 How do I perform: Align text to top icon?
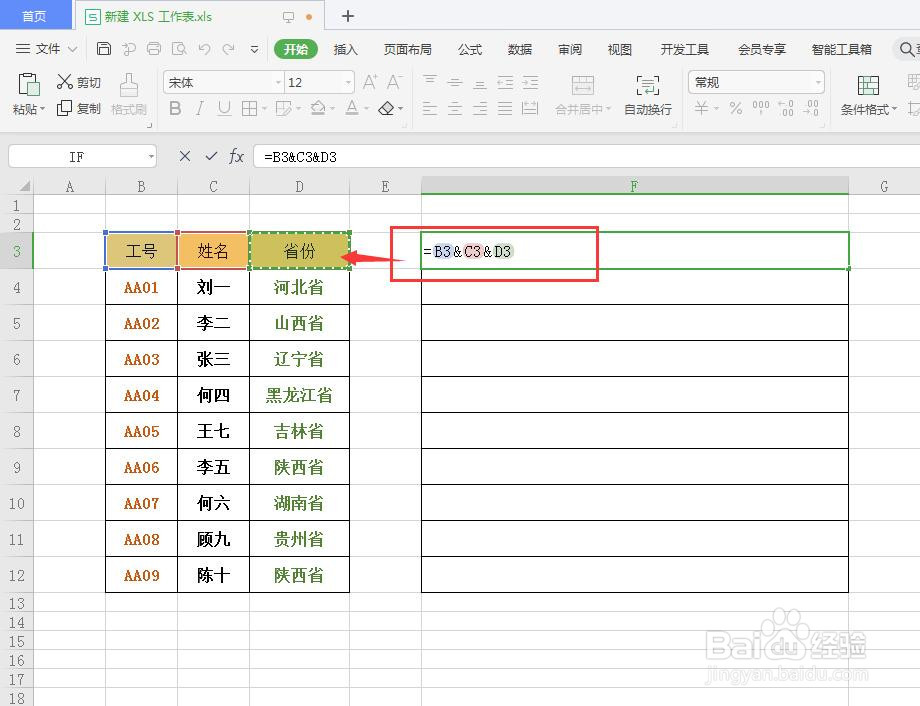430,82
